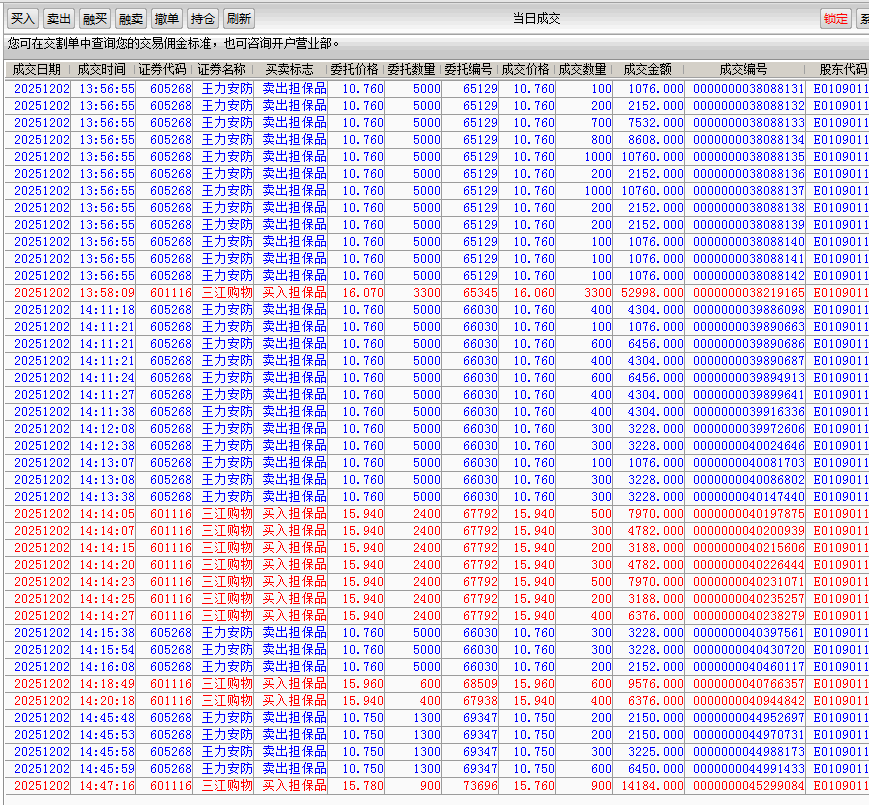
Task: Select the amount 9576.000 cell
Action: click(x=655, y=684)
